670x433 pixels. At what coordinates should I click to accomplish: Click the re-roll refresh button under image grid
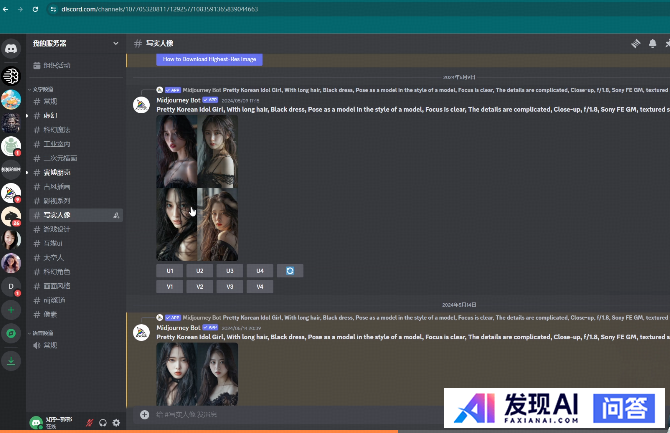coord(289,271)
